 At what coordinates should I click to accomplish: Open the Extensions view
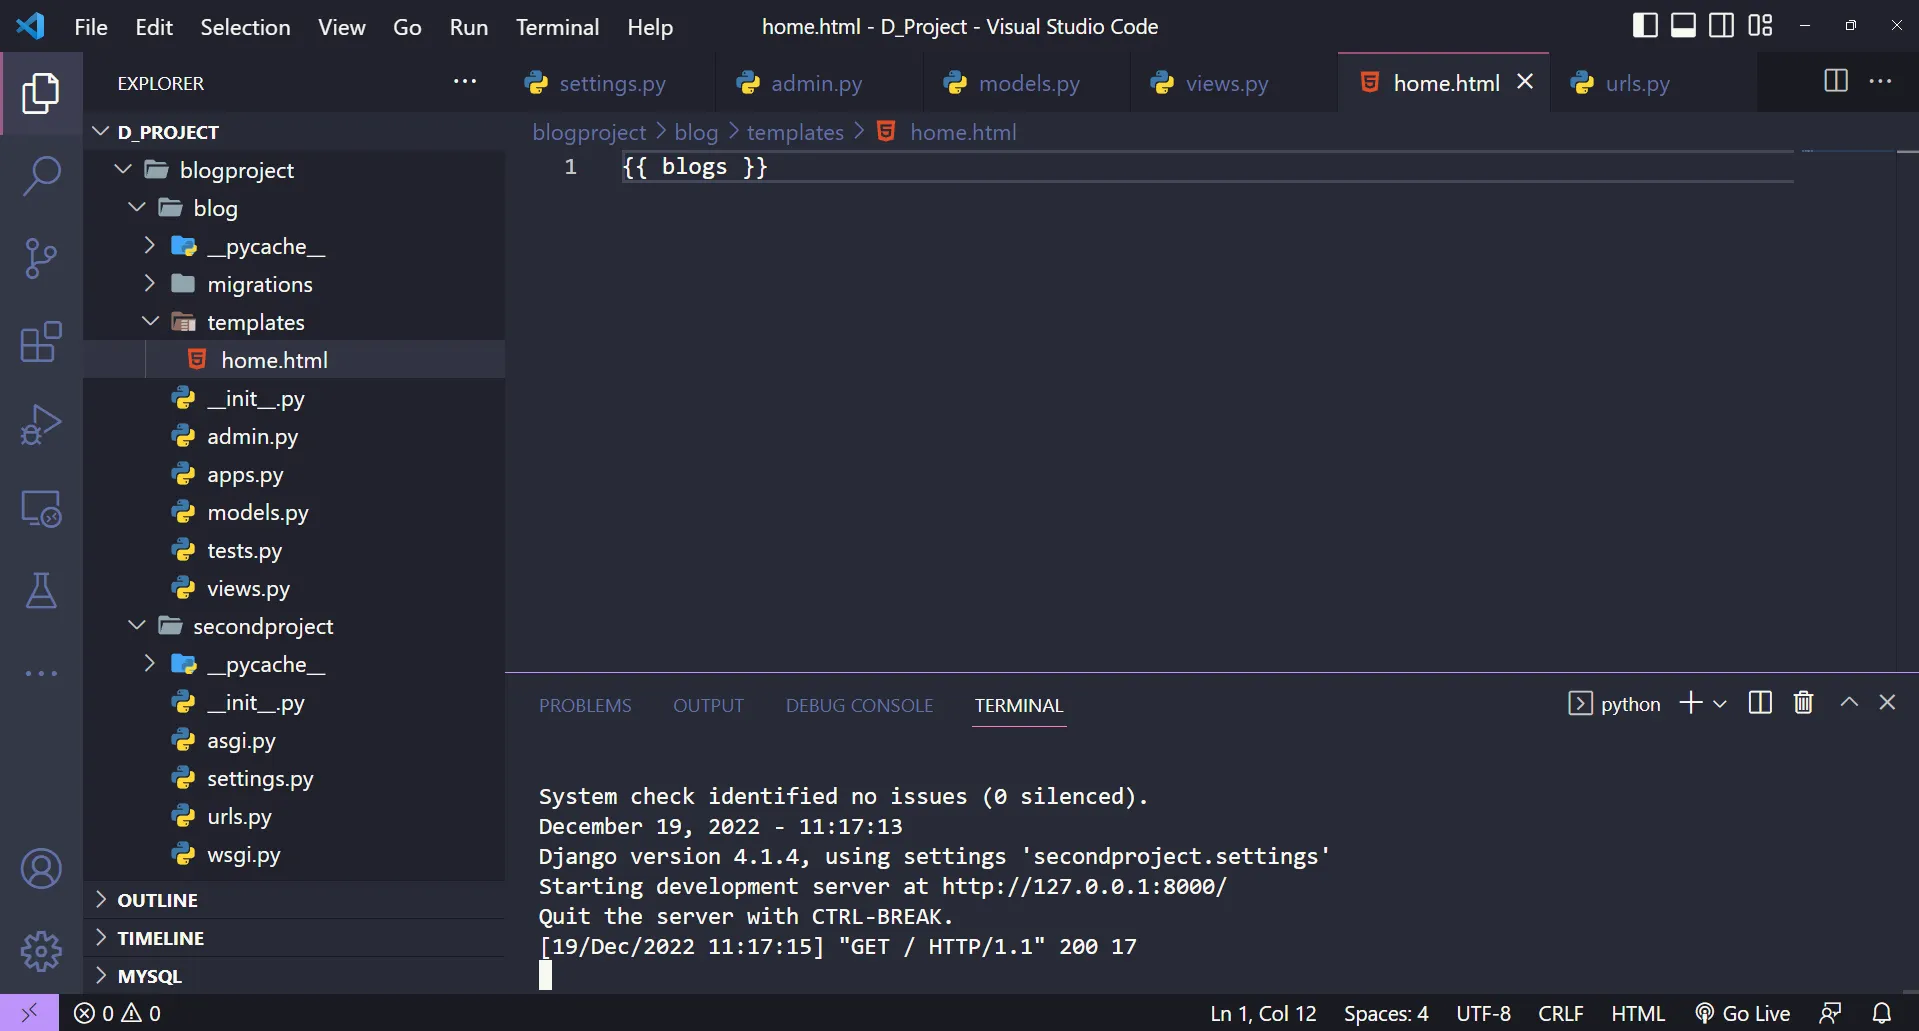coord(41,342)
